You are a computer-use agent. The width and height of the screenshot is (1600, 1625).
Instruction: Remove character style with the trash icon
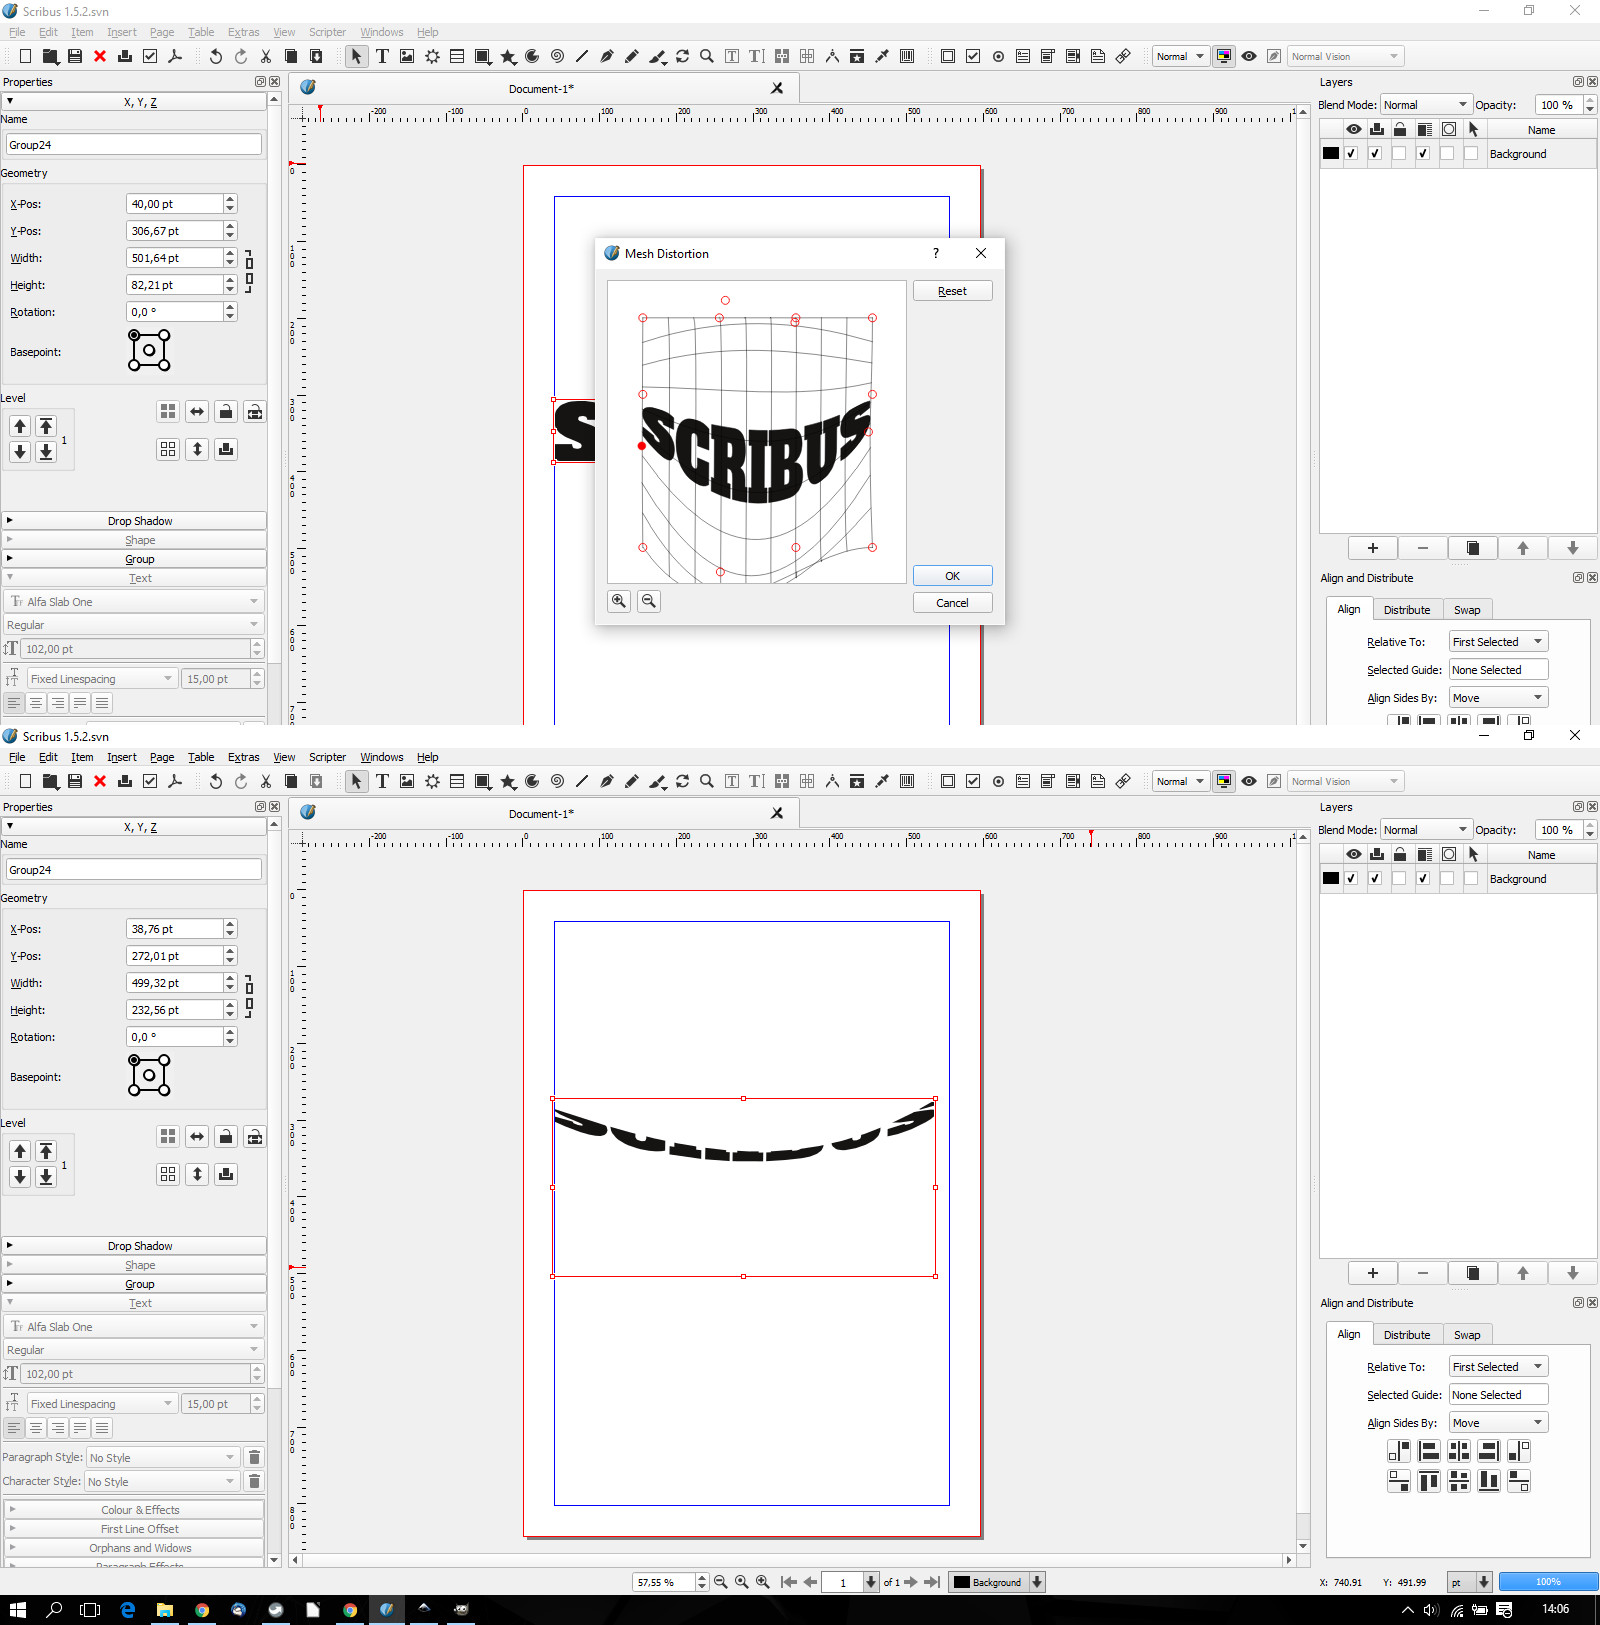pyautogui.click(x=254, y=1482)
